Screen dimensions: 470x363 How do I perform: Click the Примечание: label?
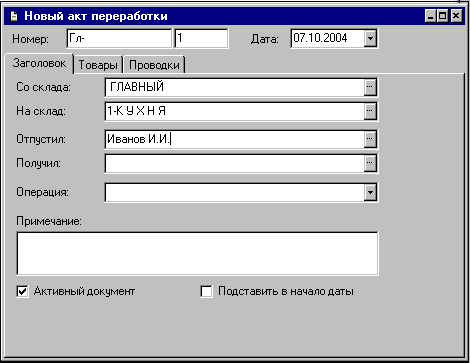49,221
